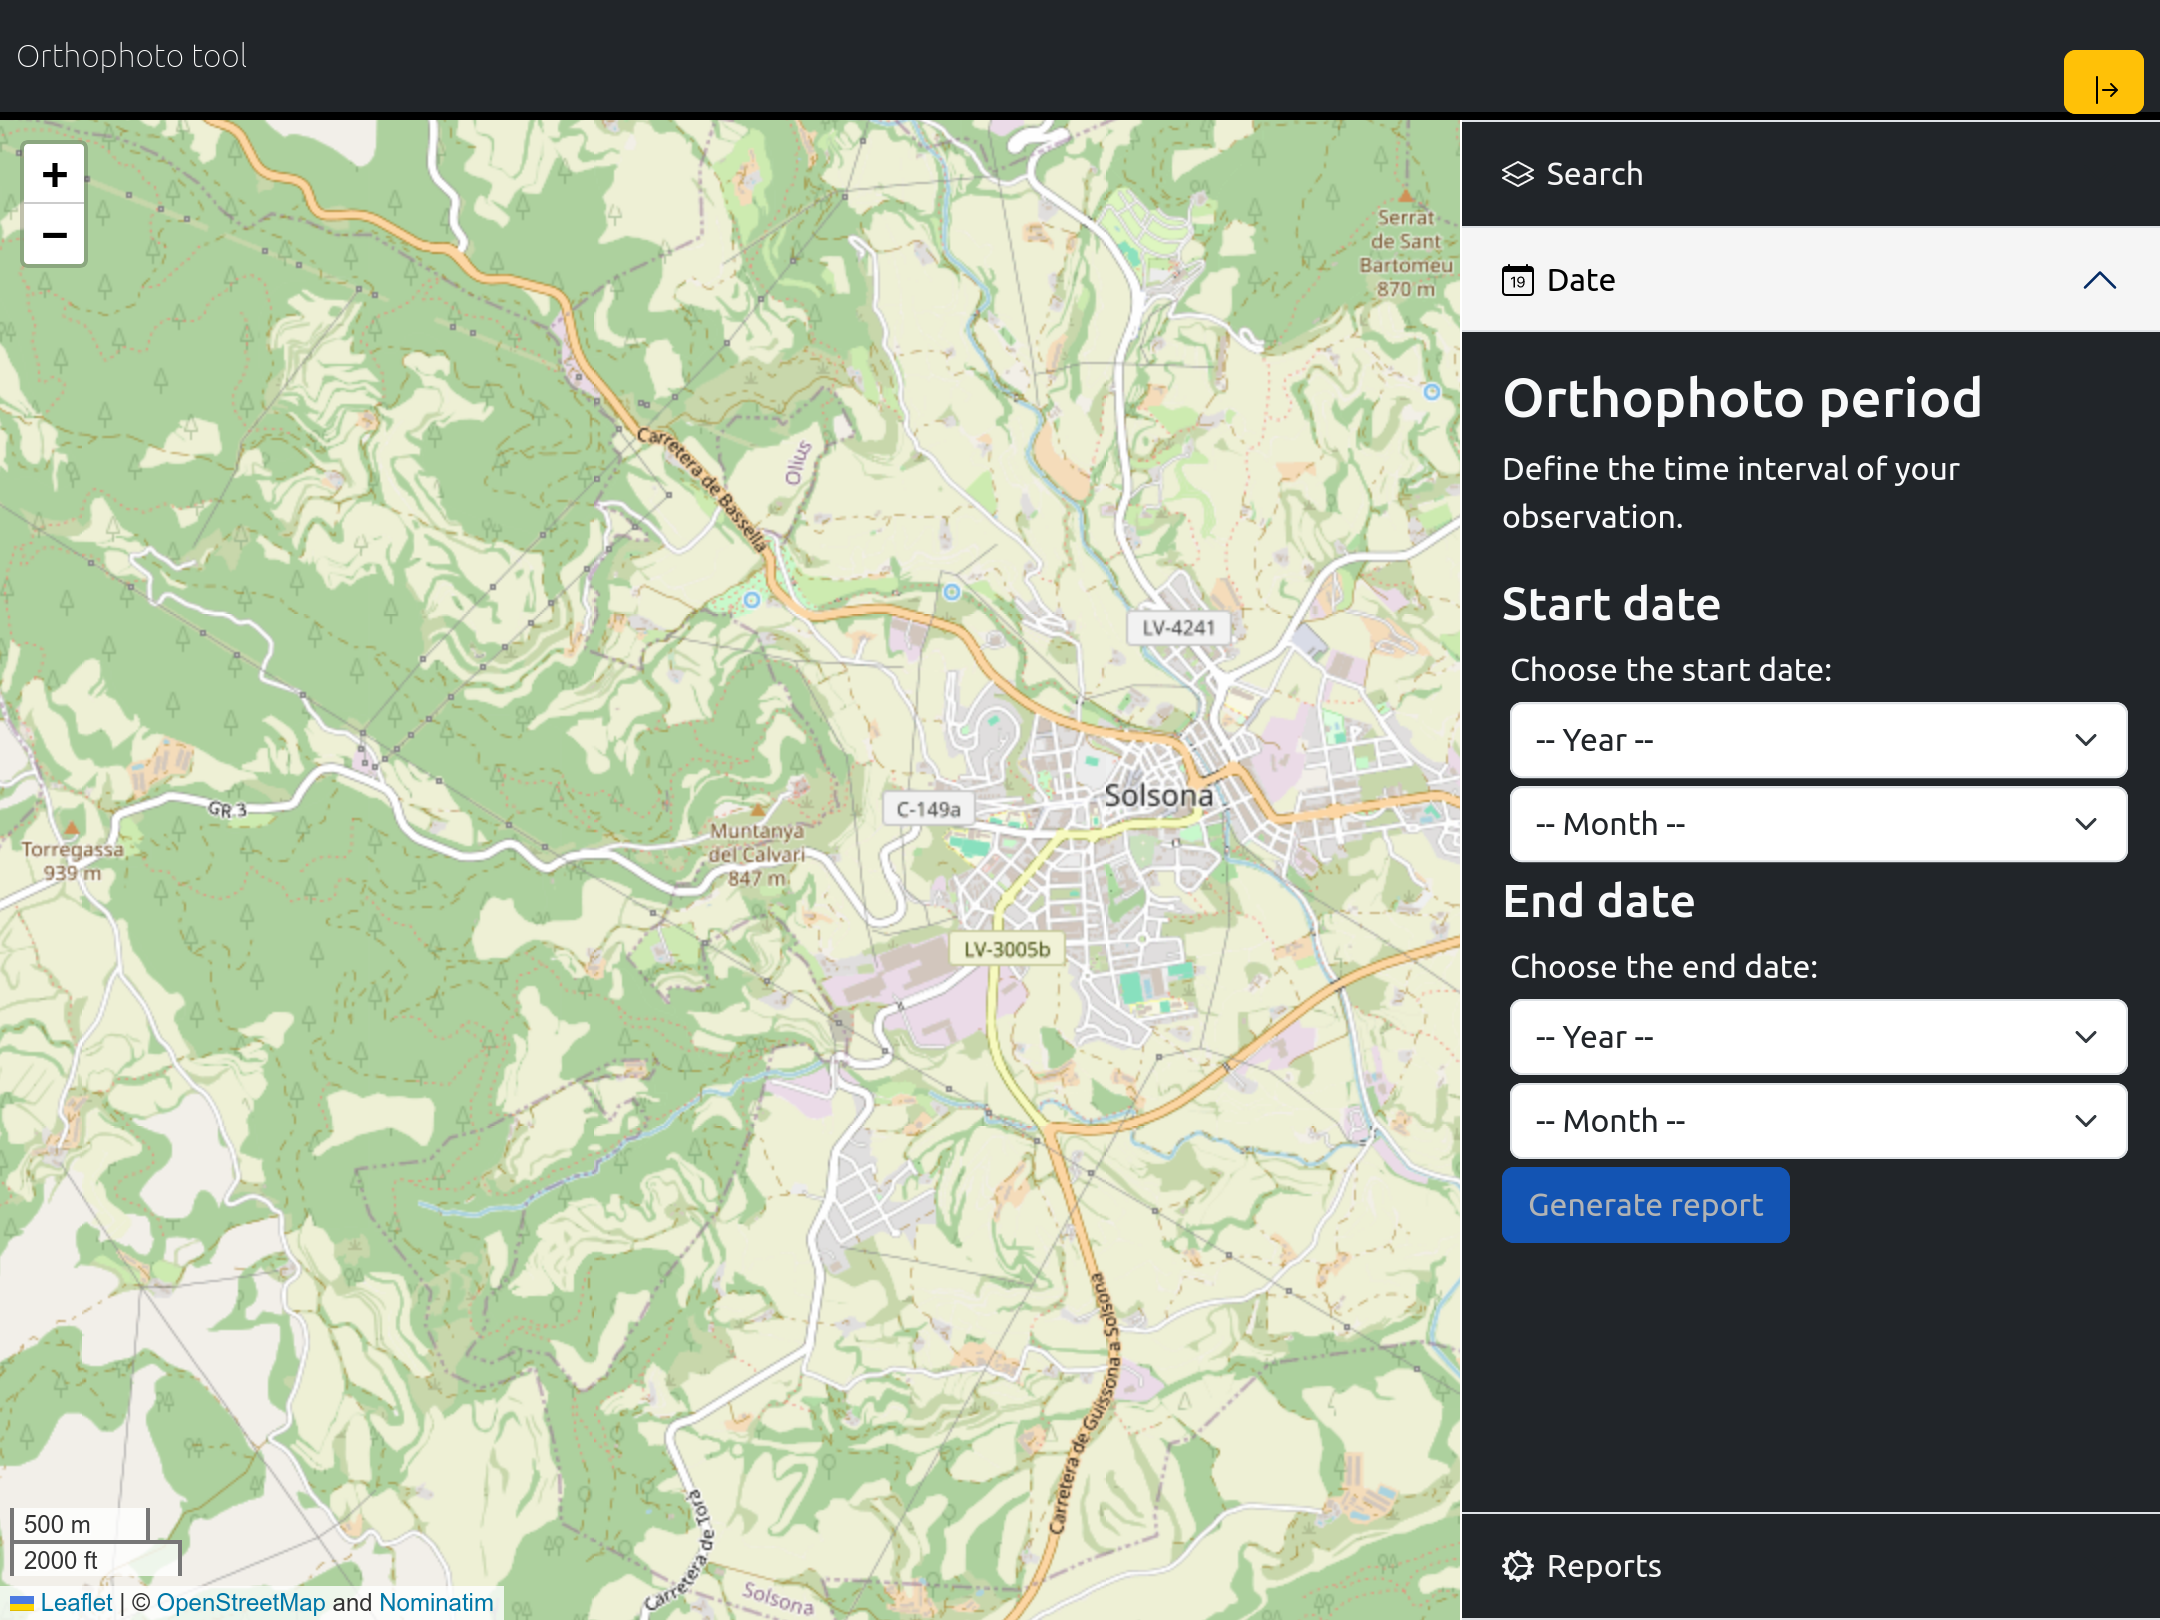Click the Orthophoto tool title
2160x1620 pixels.
pyautogui.click(x=131, y=56)
